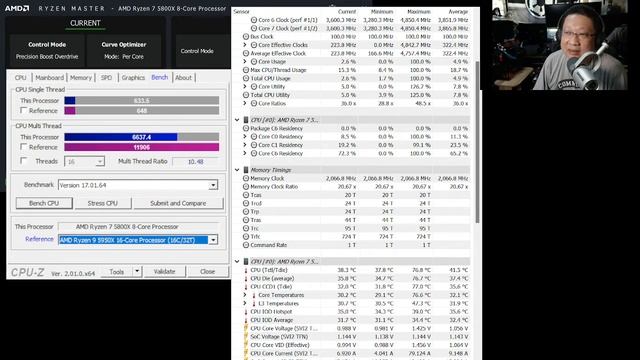This screenshot has height=360, width=640.
Task: Click the Trcd timing icon
Action: pos(246,203)
